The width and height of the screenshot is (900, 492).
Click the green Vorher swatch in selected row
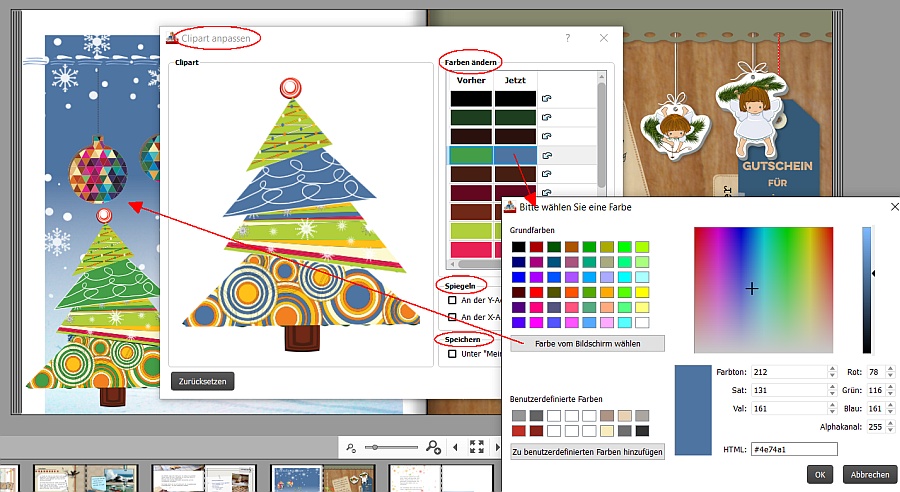[x=471, y=156]
